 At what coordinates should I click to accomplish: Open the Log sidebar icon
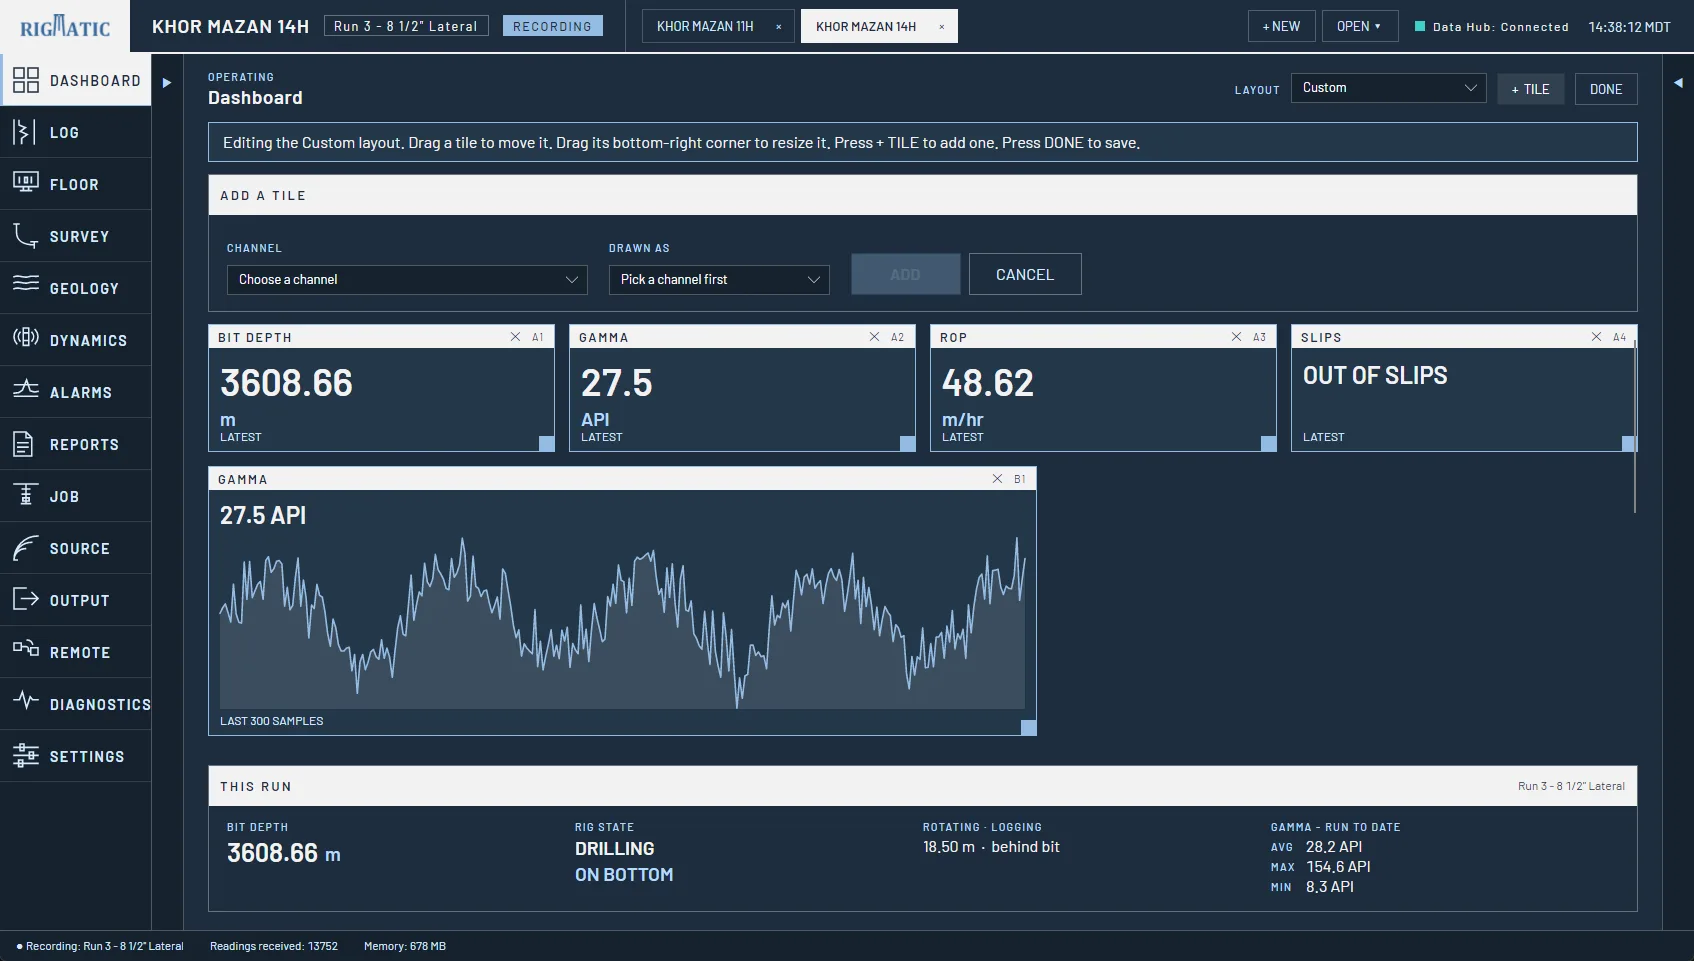pos(25,132)
